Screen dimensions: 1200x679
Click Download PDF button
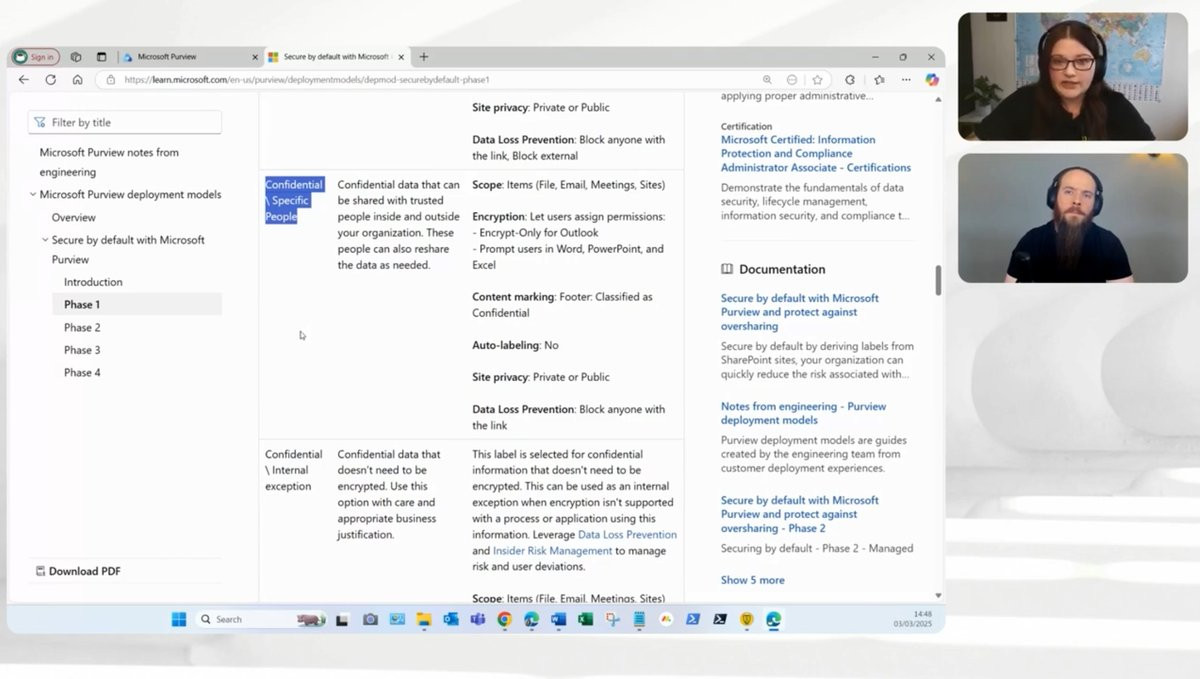click(x=78, y=571)
